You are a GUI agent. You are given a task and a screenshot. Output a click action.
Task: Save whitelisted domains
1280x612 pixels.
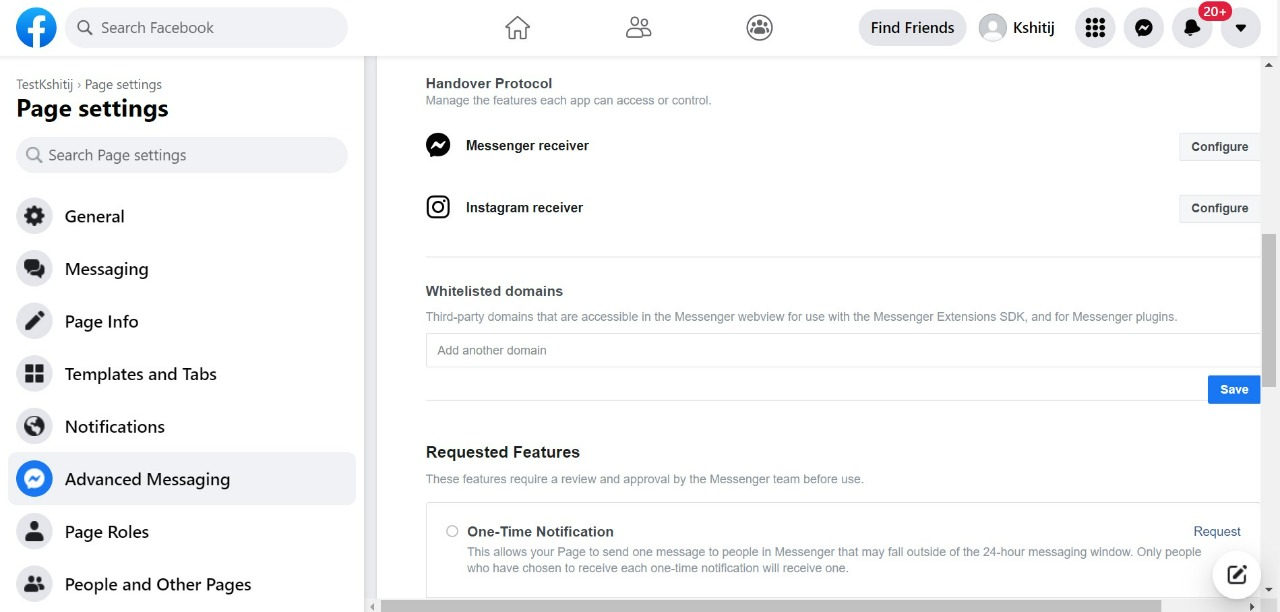pos(1234,390)
